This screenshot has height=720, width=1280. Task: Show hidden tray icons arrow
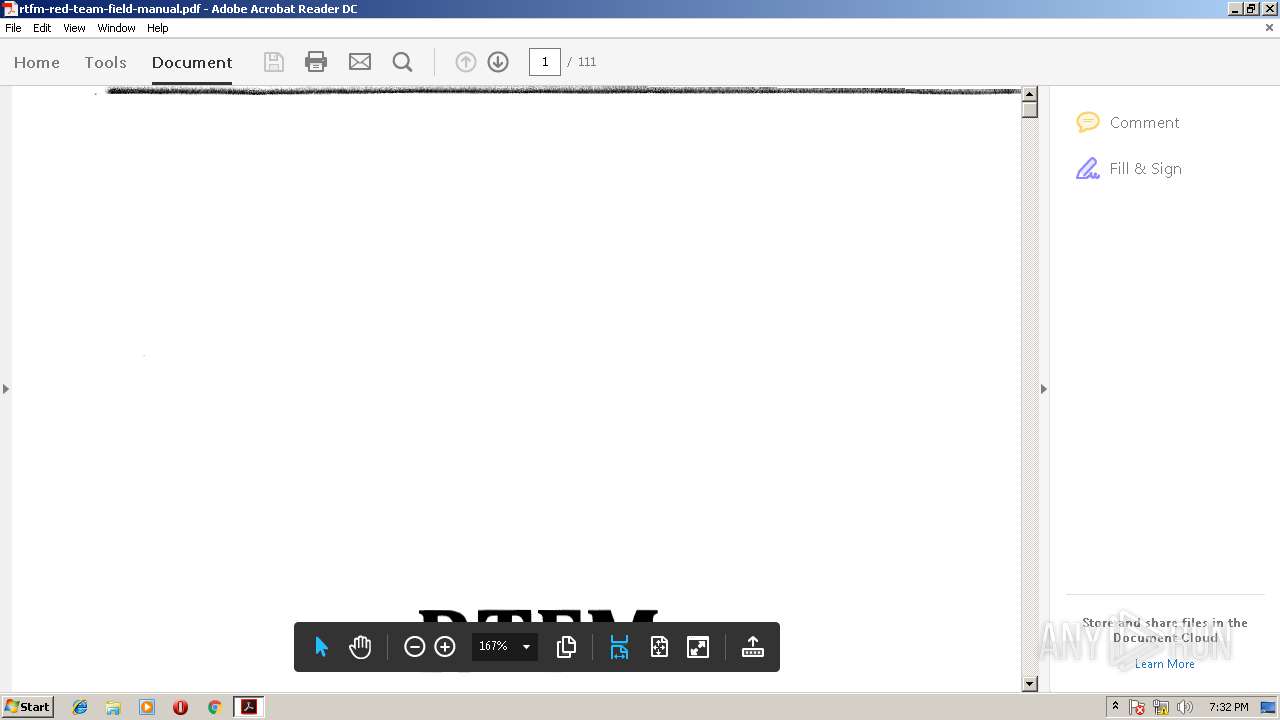pyautogui.click(x=1115, y=707)
